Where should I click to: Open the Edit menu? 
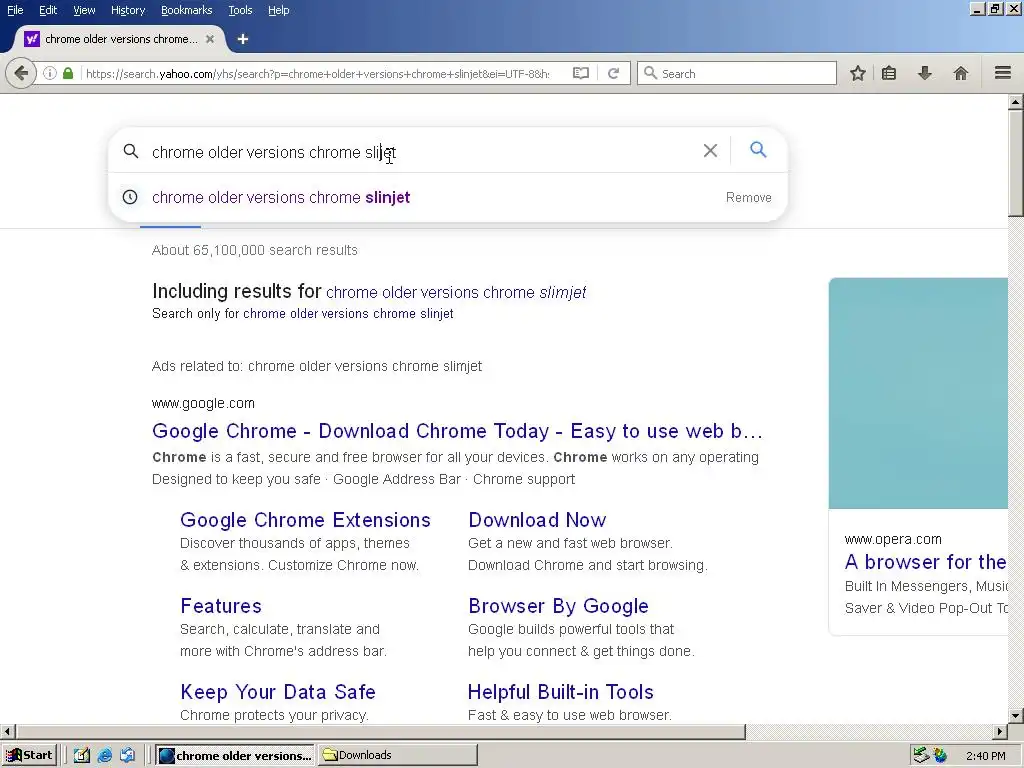pos(48,10)
